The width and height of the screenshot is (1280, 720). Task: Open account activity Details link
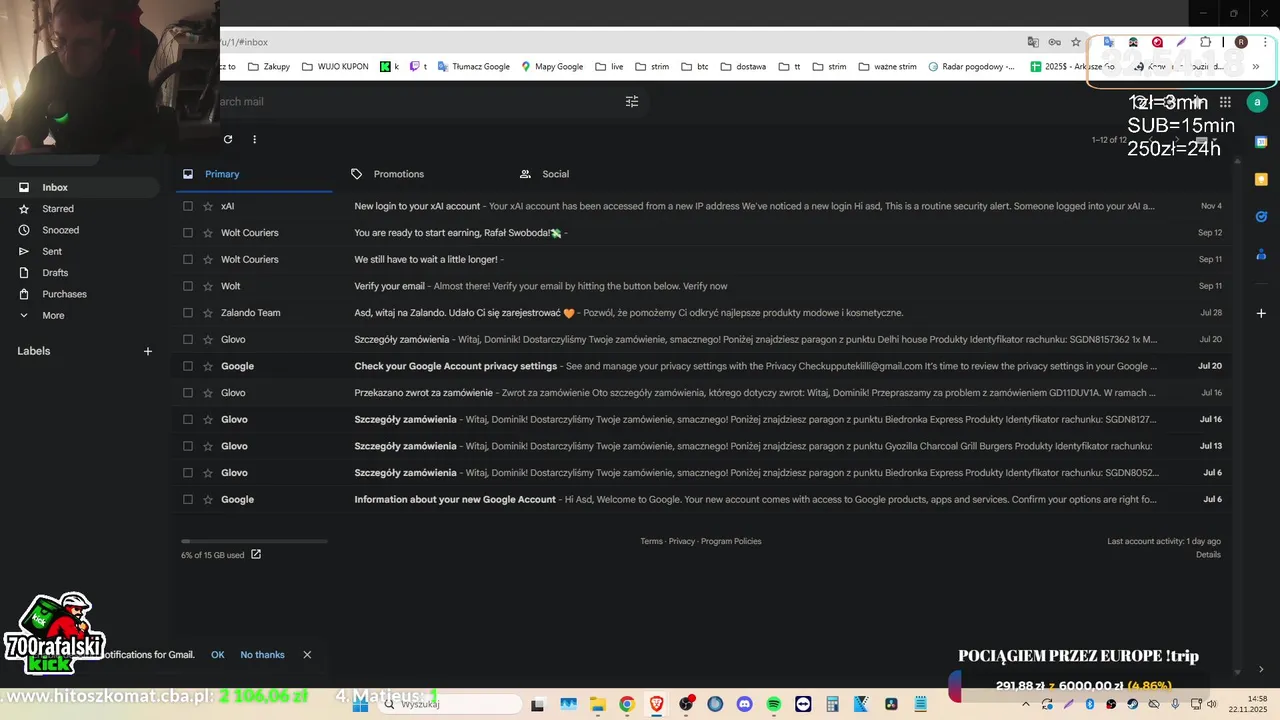1208,554
